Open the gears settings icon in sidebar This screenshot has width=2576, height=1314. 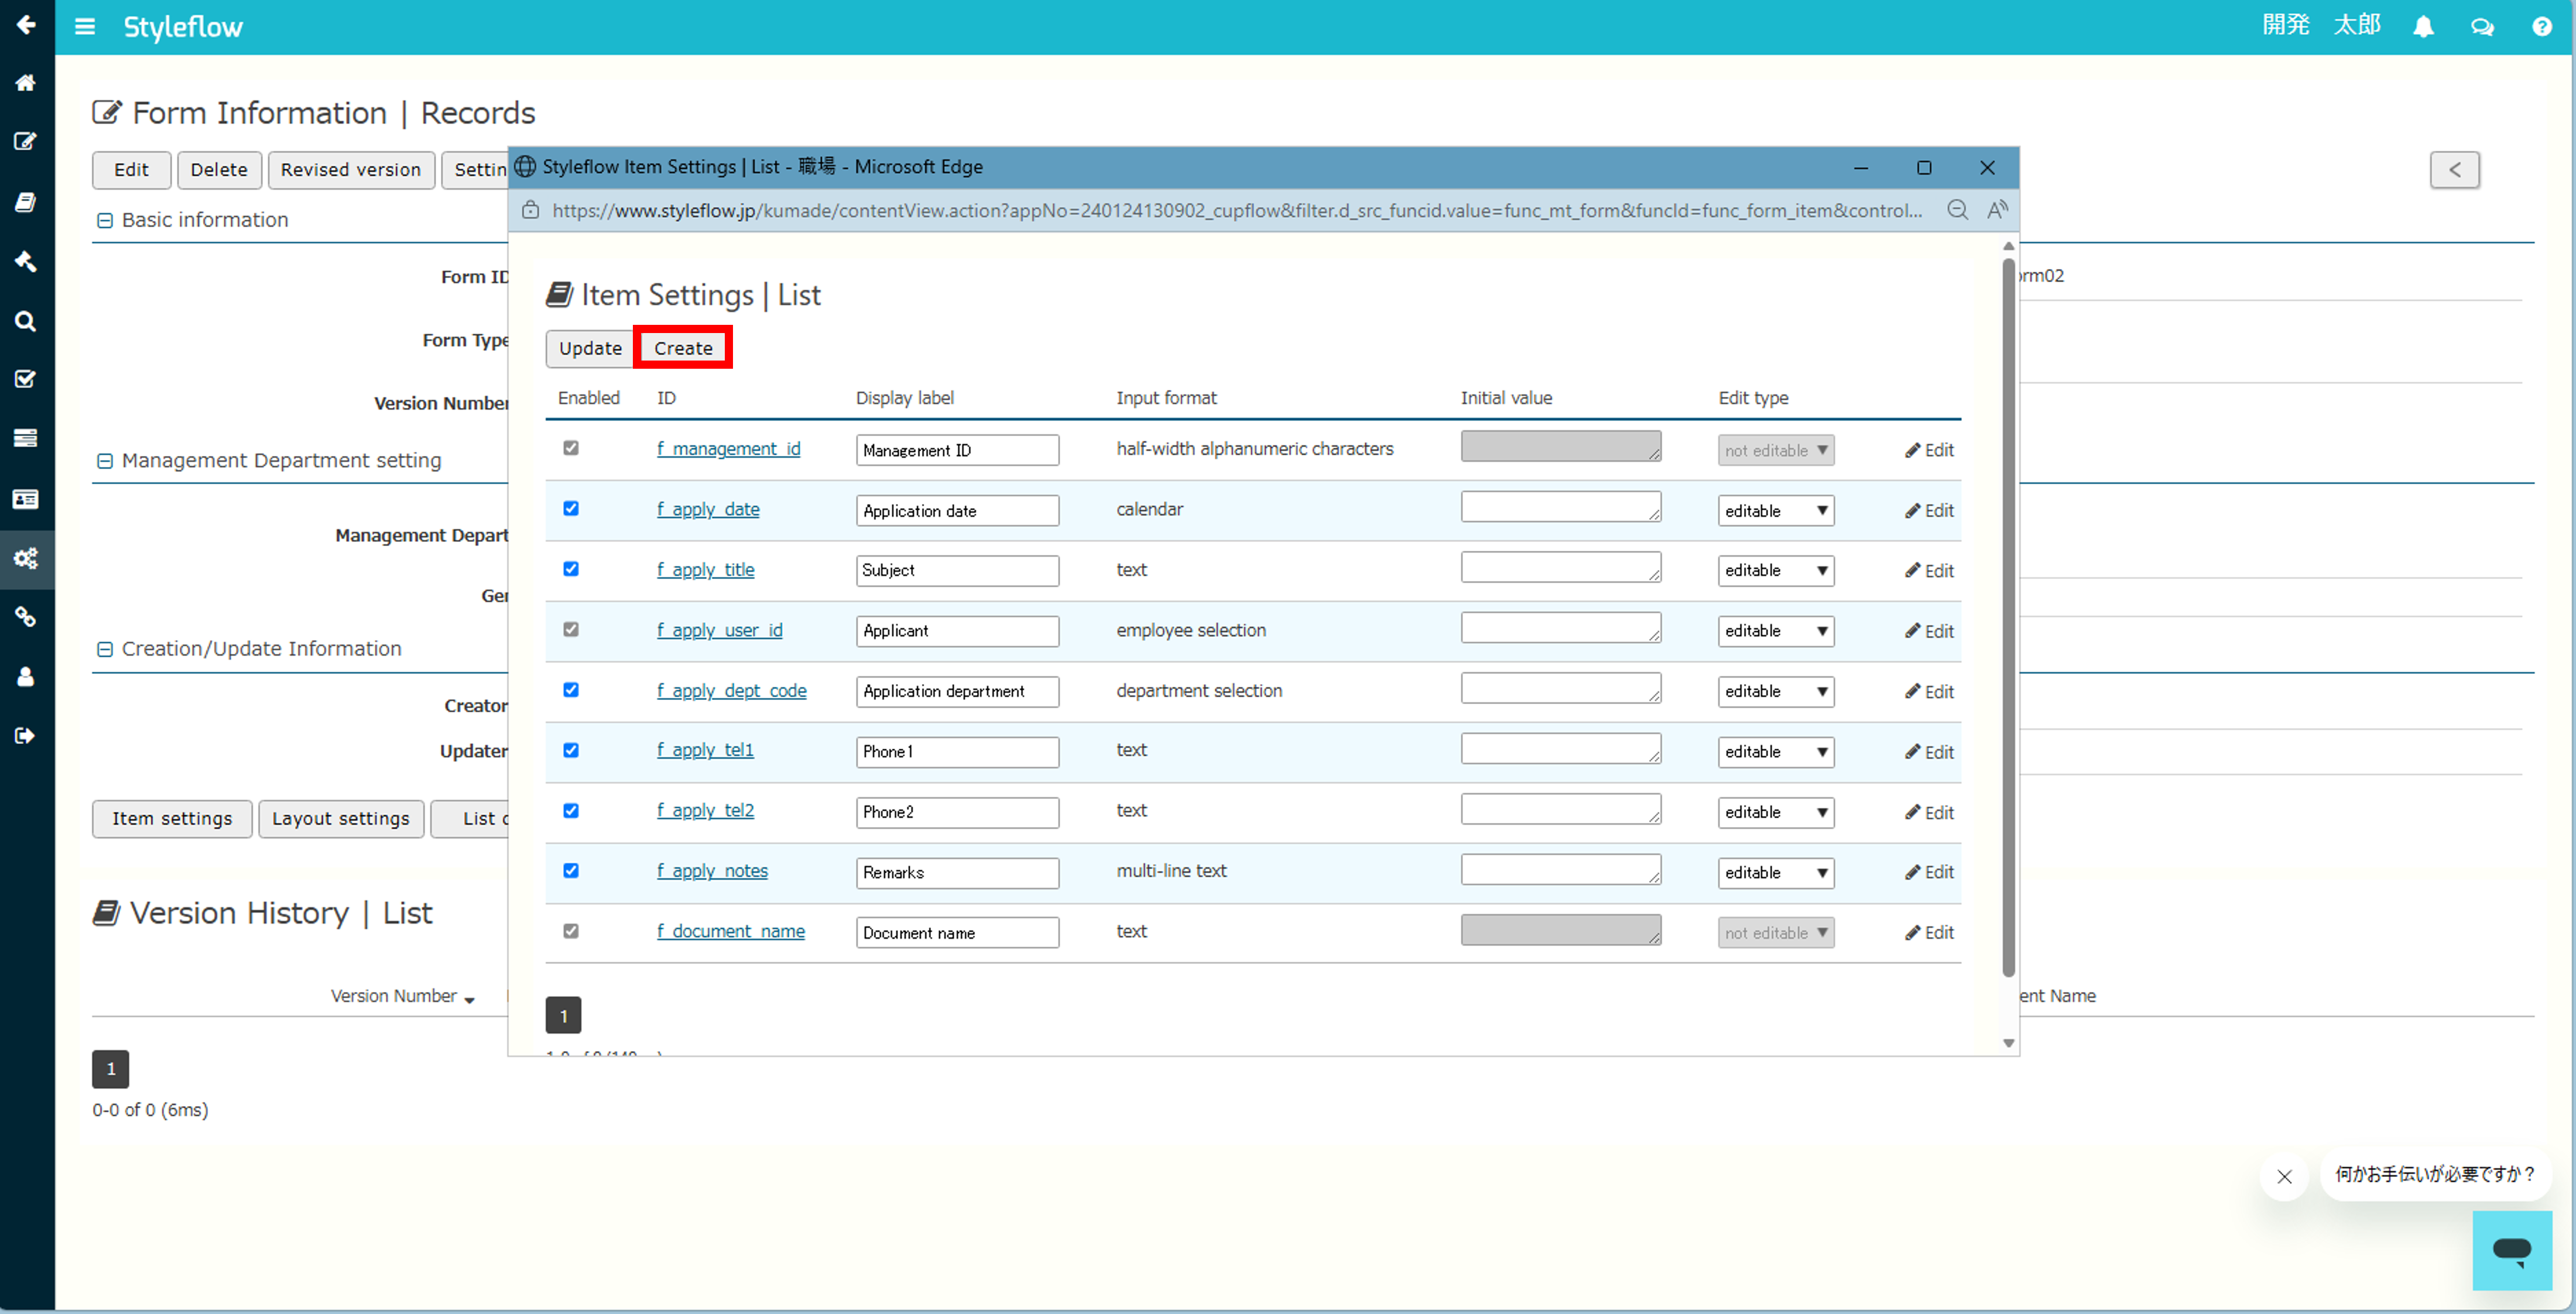point(26,558)
